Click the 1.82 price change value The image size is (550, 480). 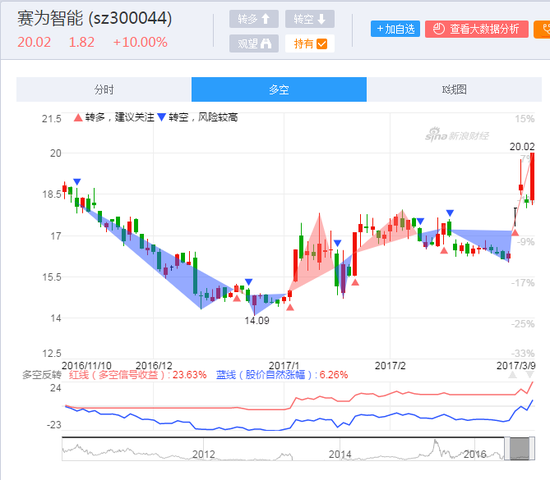point(82,42)
